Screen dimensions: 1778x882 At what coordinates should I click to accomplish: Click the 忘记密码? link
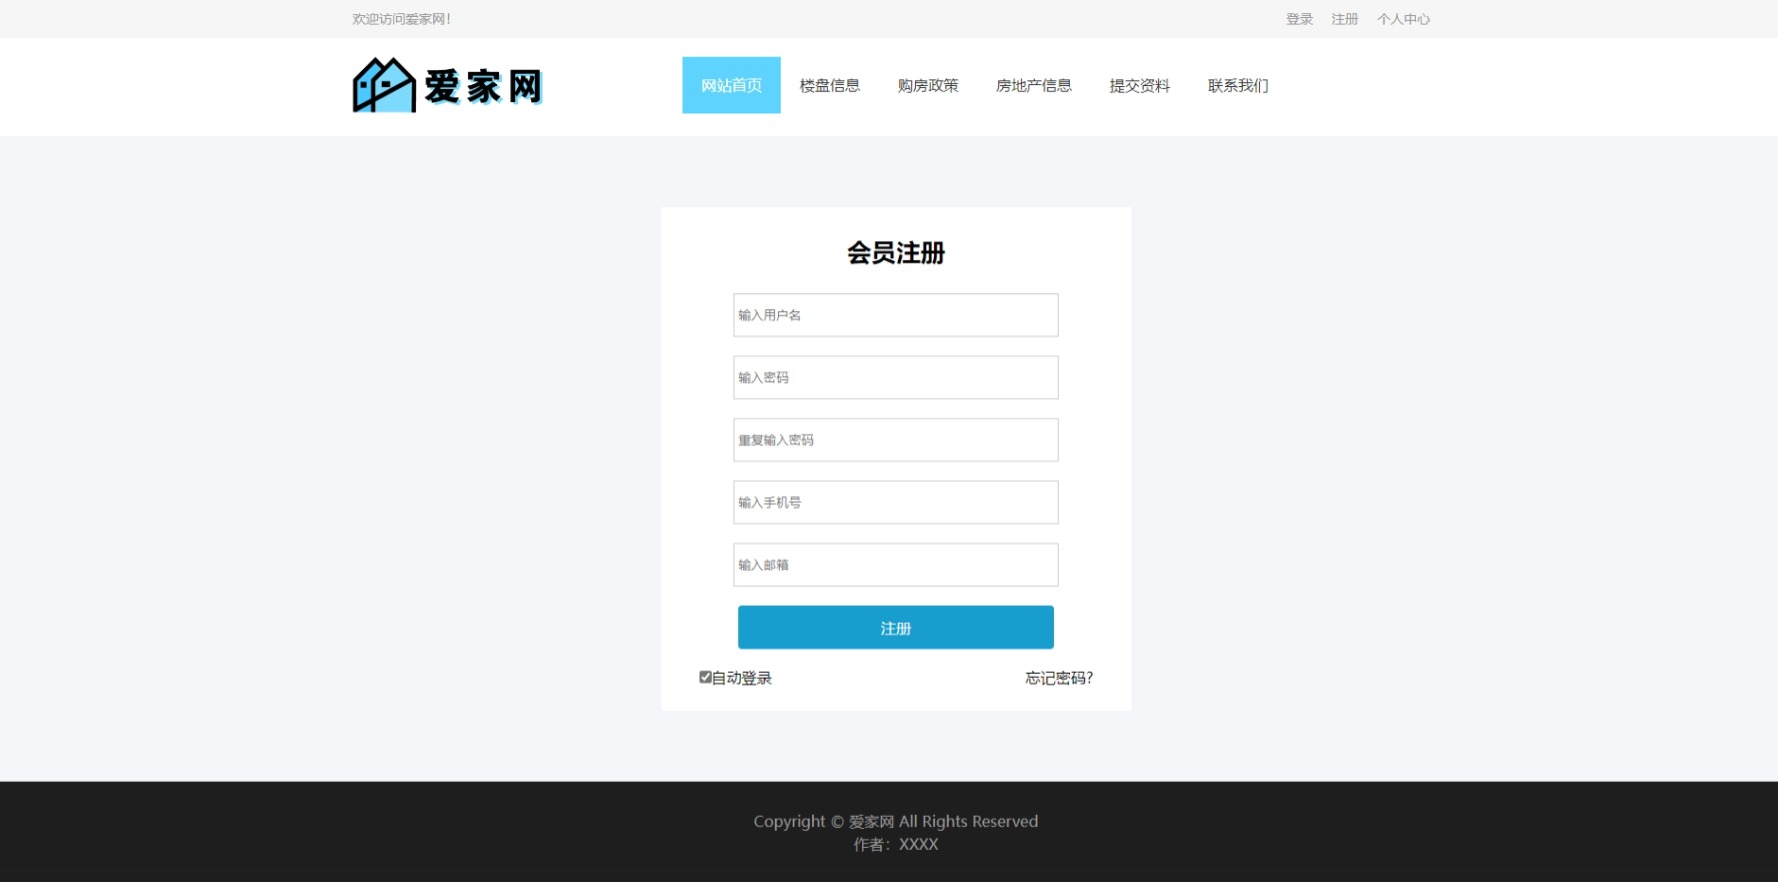(x=1058, y=678)
